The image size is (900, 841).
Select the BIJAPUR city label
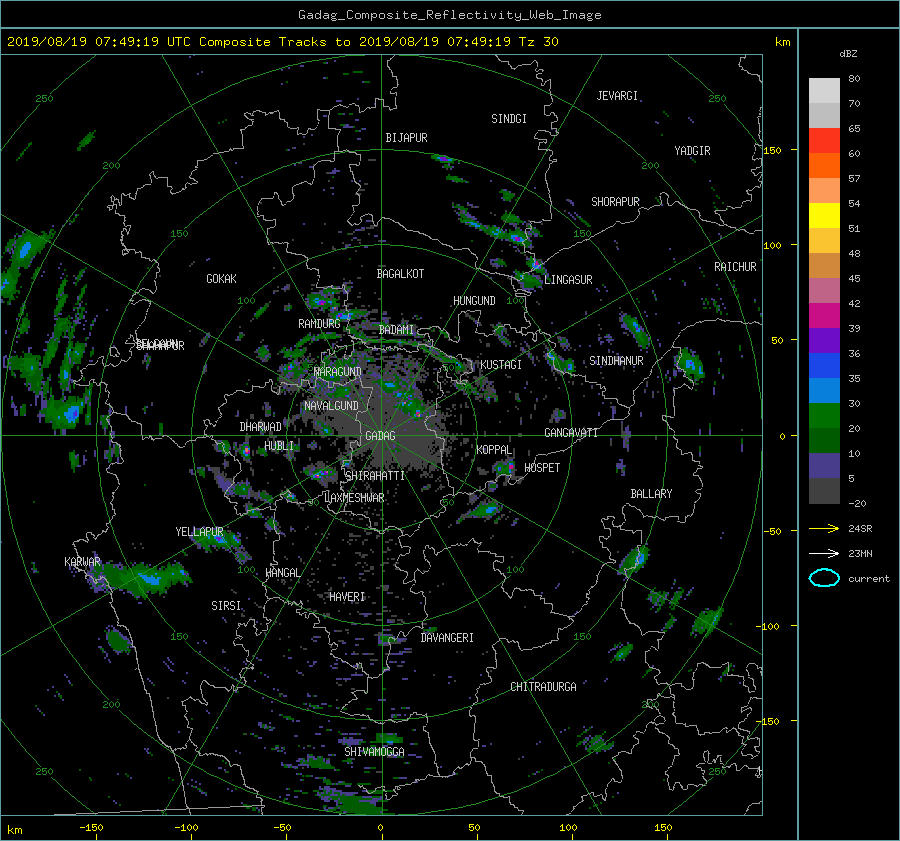[406, 138]
